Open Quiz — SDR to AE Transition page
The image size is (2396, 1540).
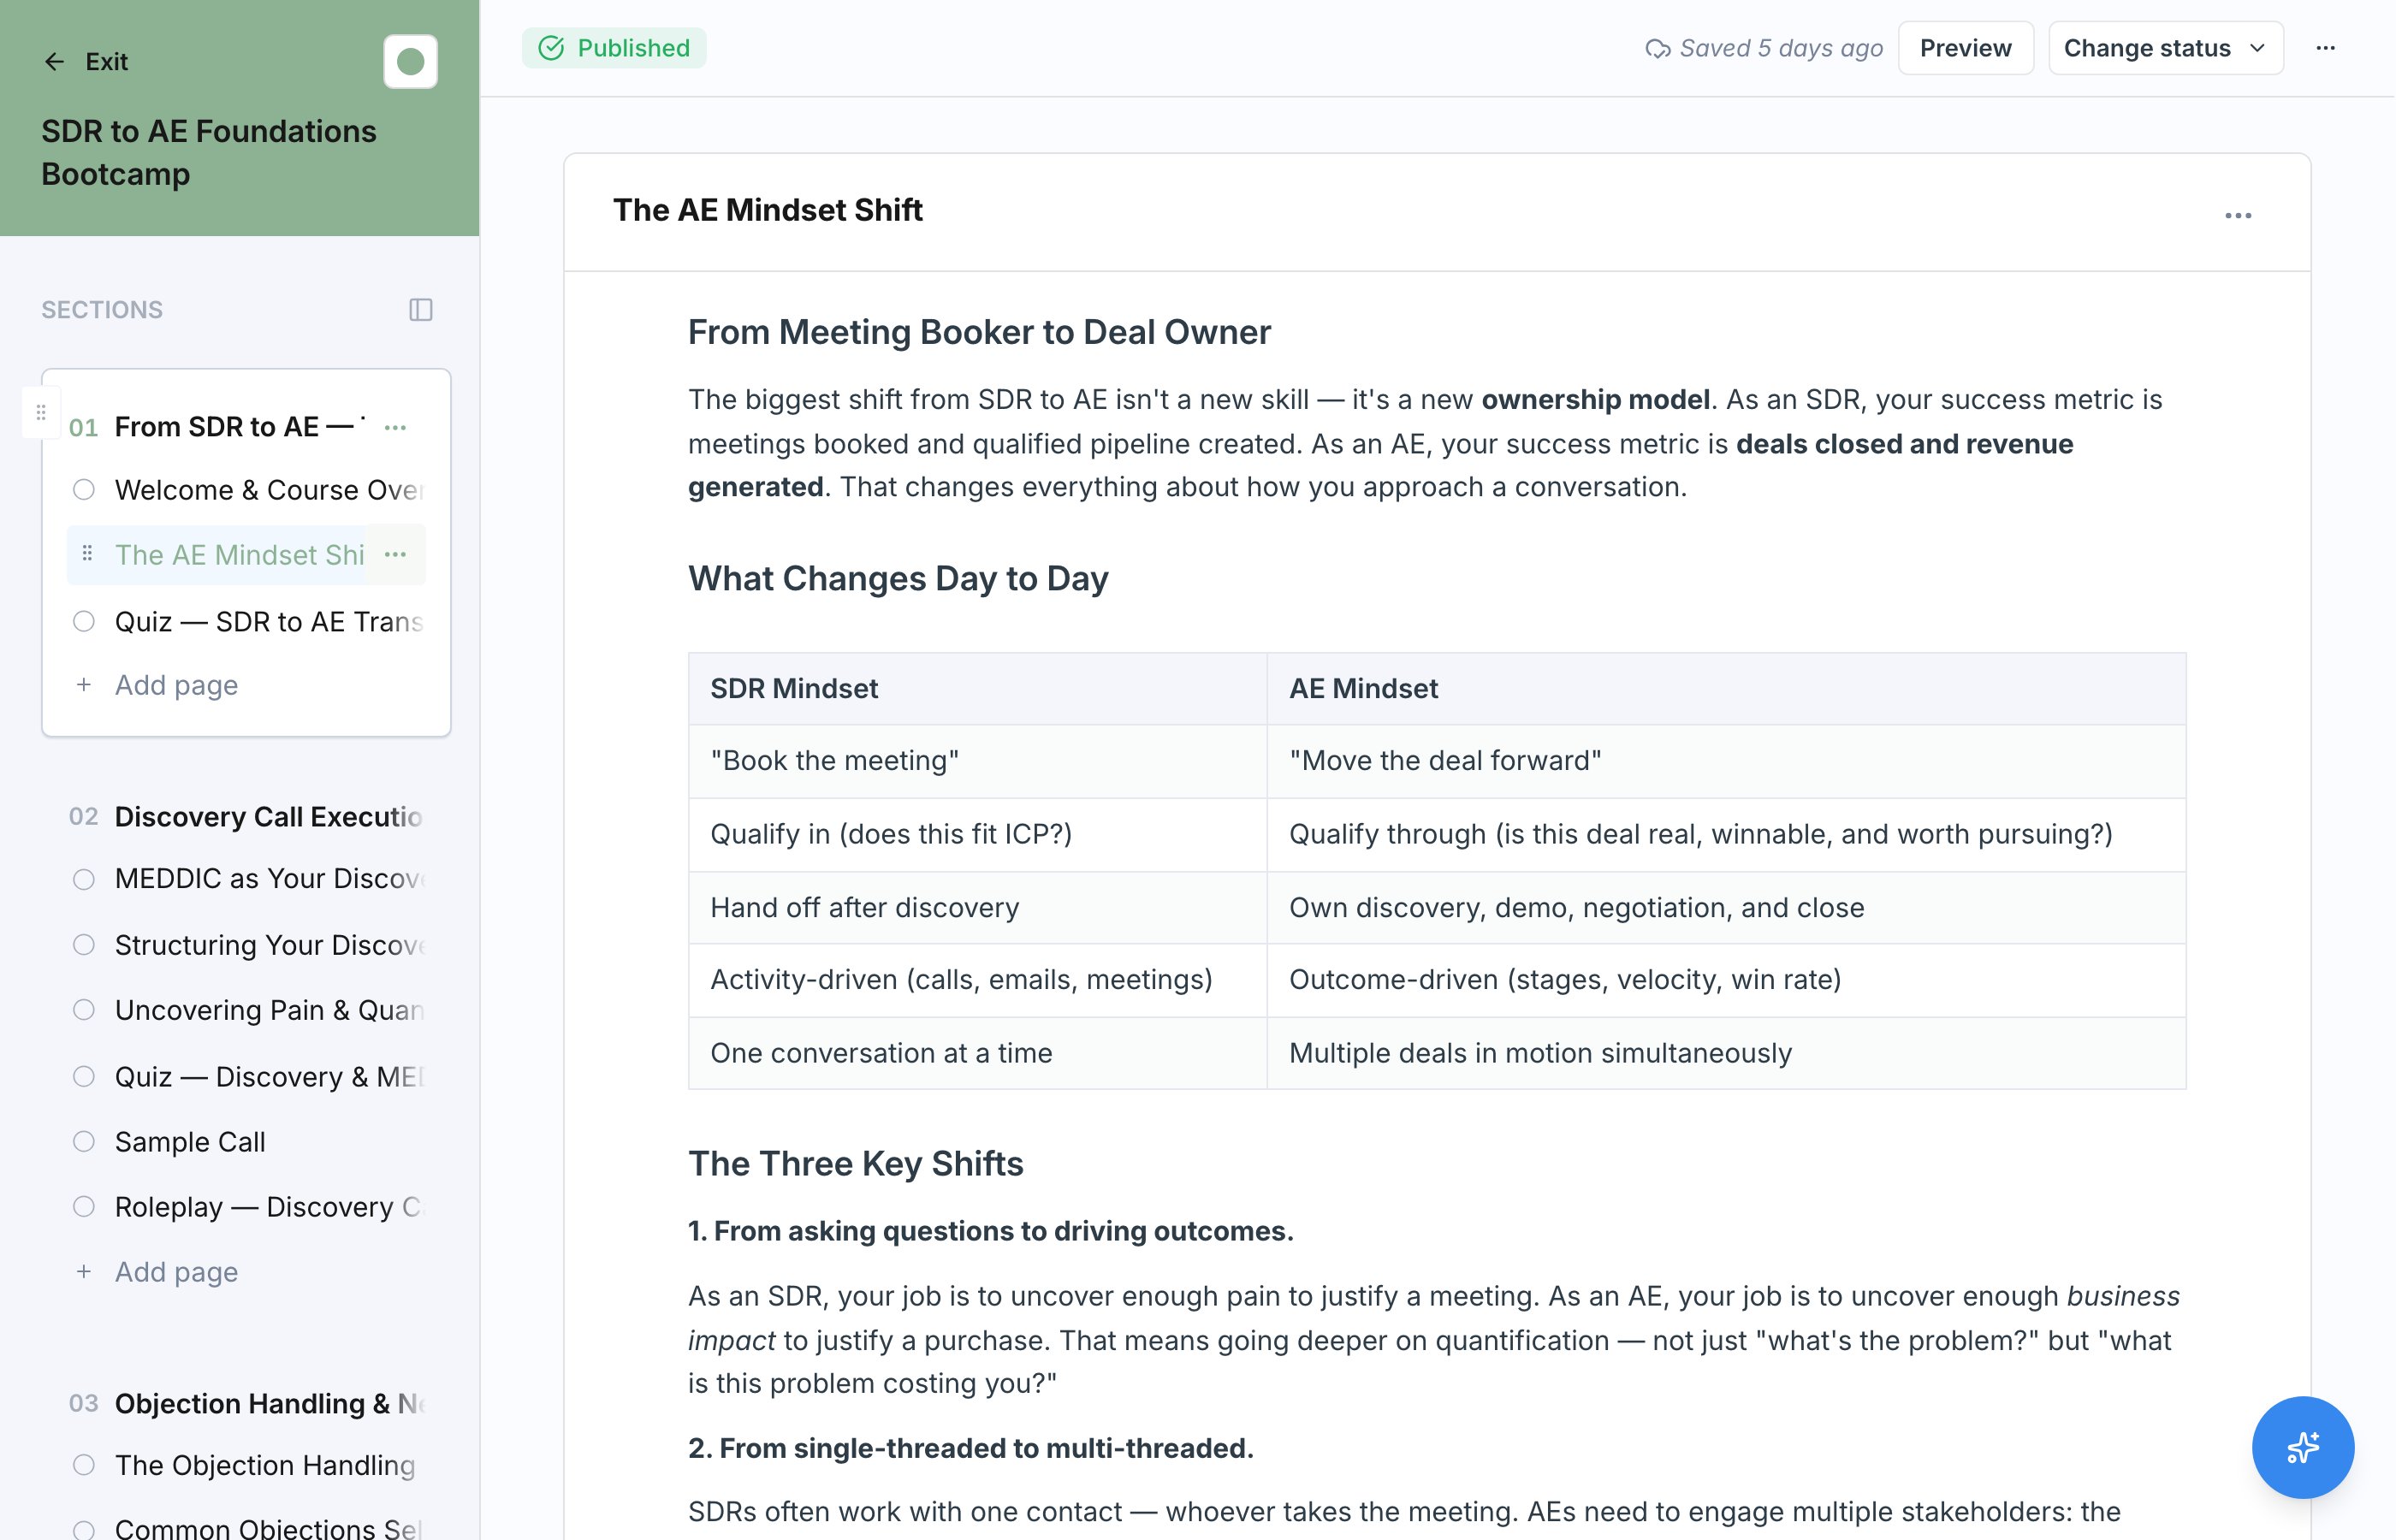pos(268,622)
